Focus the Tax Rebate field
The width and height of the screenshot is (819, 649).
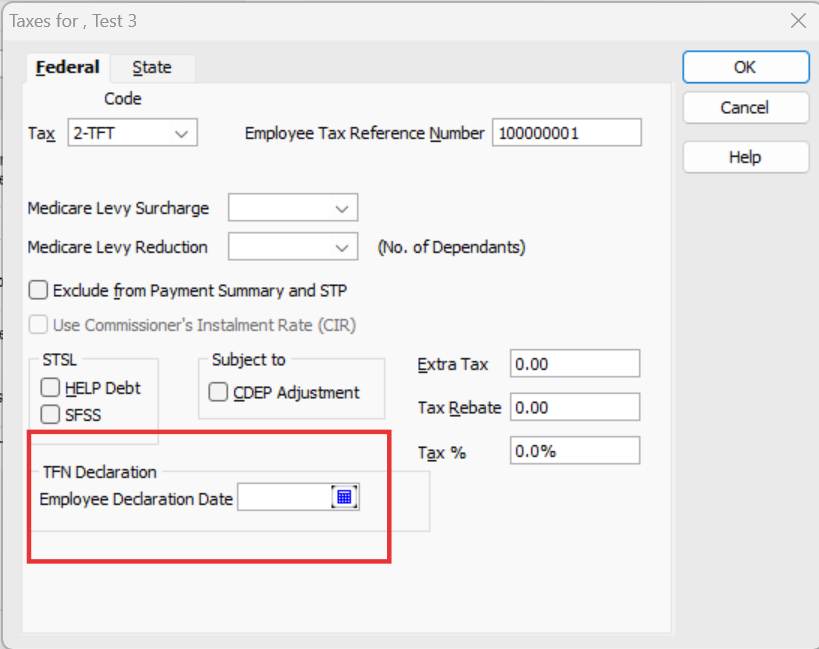point(575,407)
